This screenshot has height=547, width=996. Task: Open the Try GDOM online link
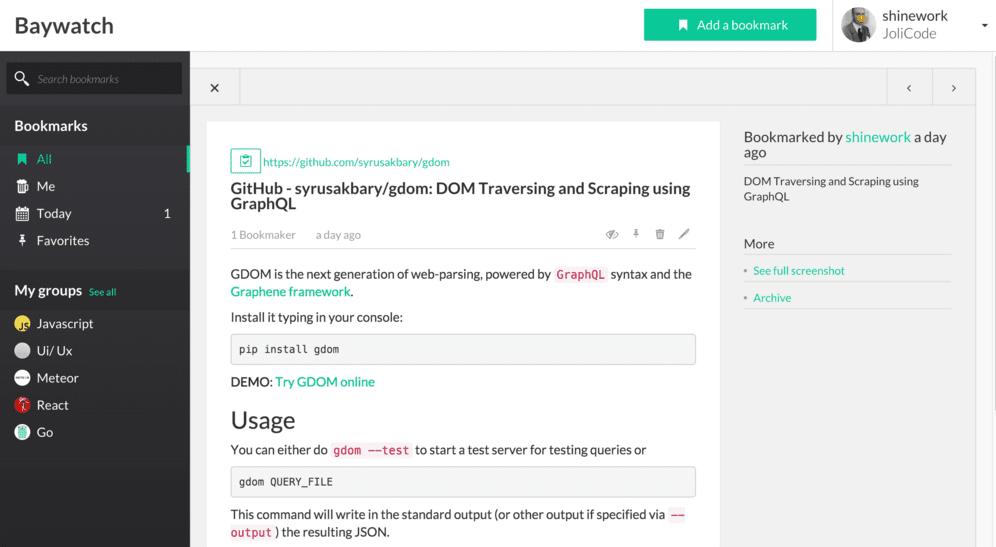pyautogui.click(x=325, y=382)
